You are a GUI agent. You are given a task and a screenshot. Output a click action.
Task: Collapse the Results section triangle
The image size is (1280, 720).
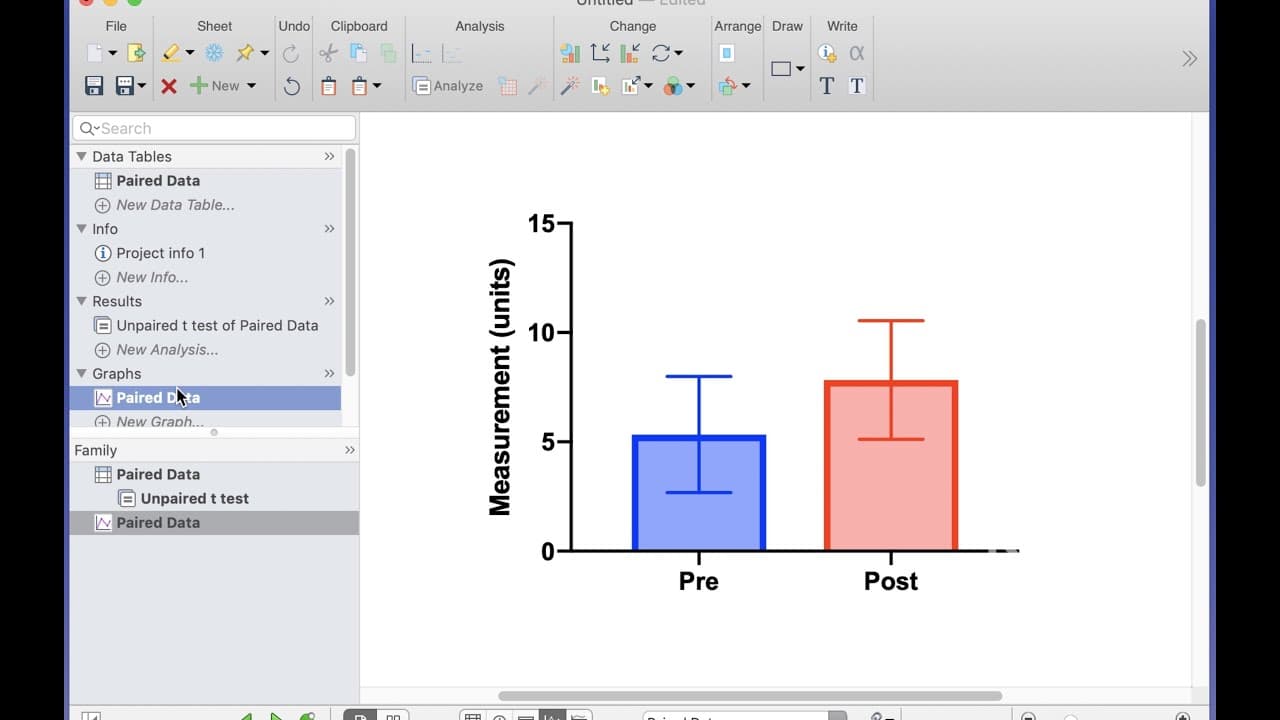tap(81, 301)
